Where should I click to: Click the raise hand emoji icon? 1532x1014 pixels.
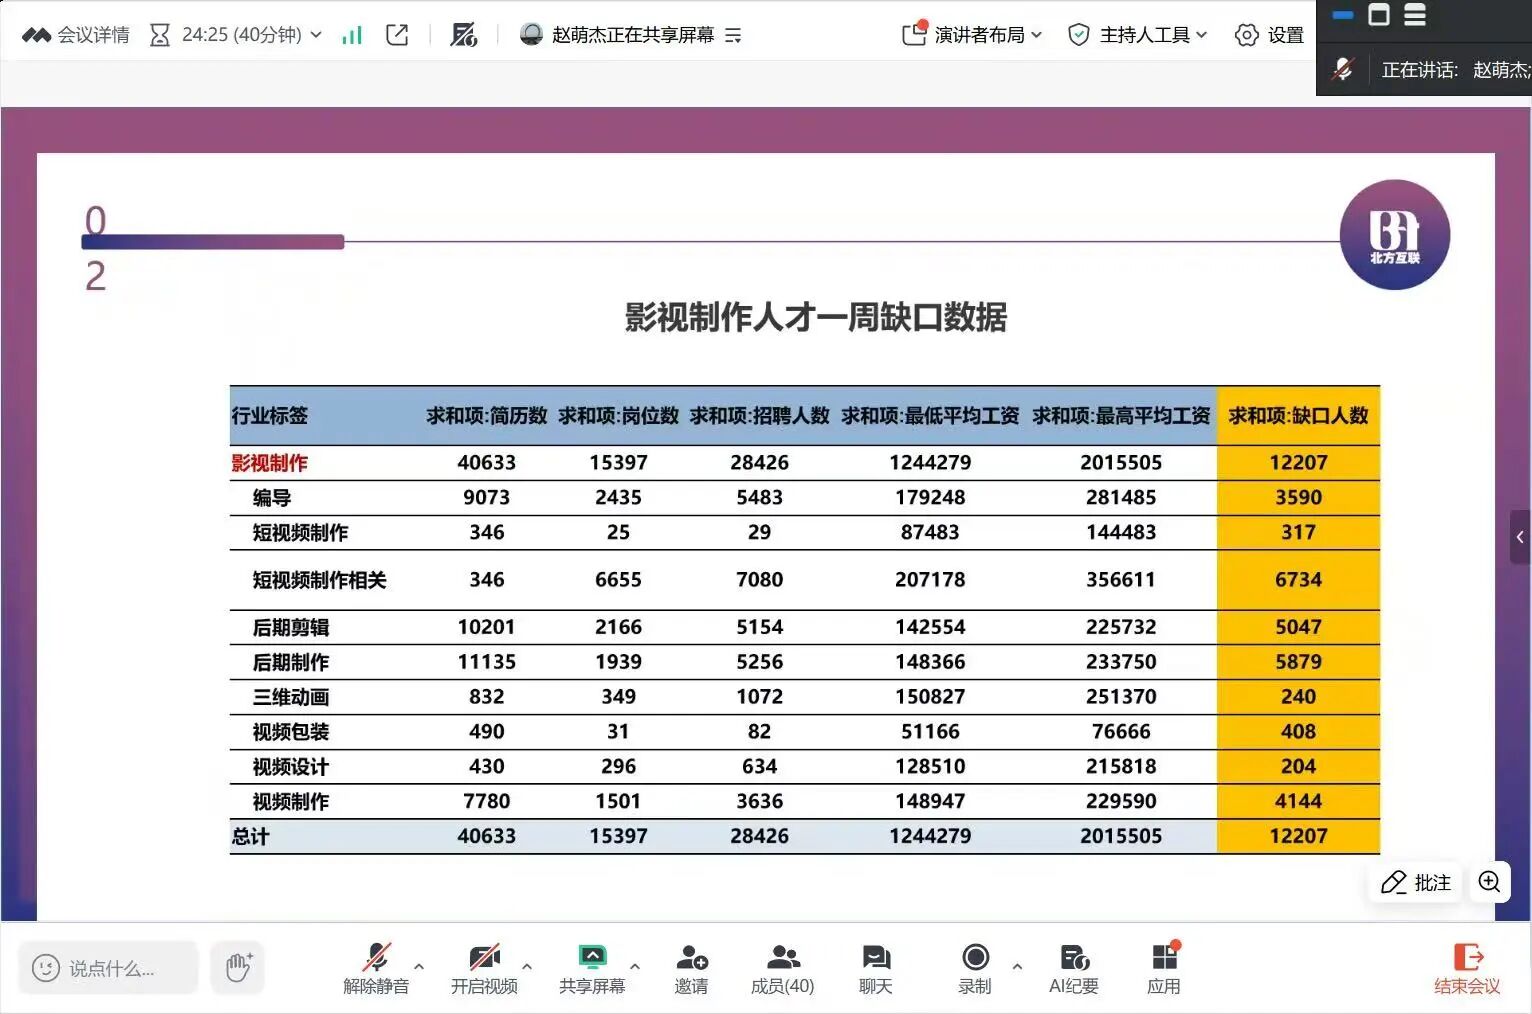(x=238, y=967)
